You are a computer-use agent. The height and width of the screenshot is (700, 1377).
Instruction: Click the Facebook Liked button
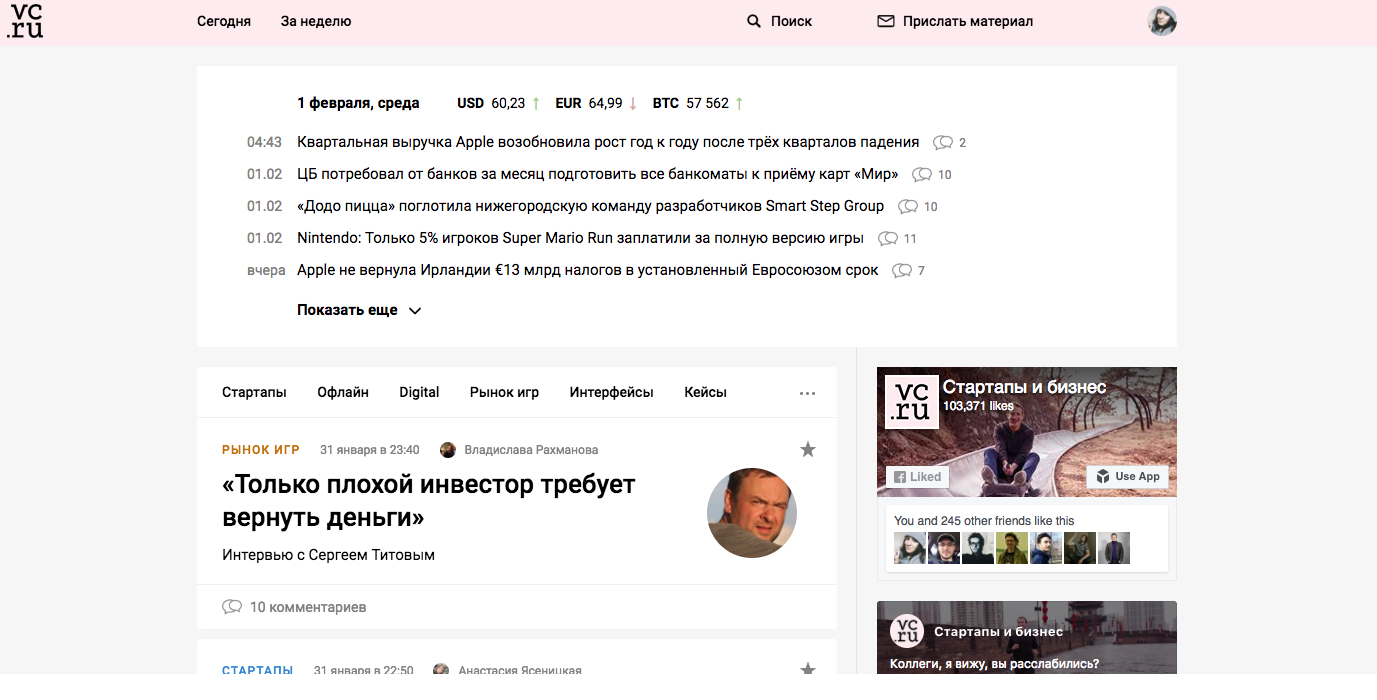(x=917, y=477)
